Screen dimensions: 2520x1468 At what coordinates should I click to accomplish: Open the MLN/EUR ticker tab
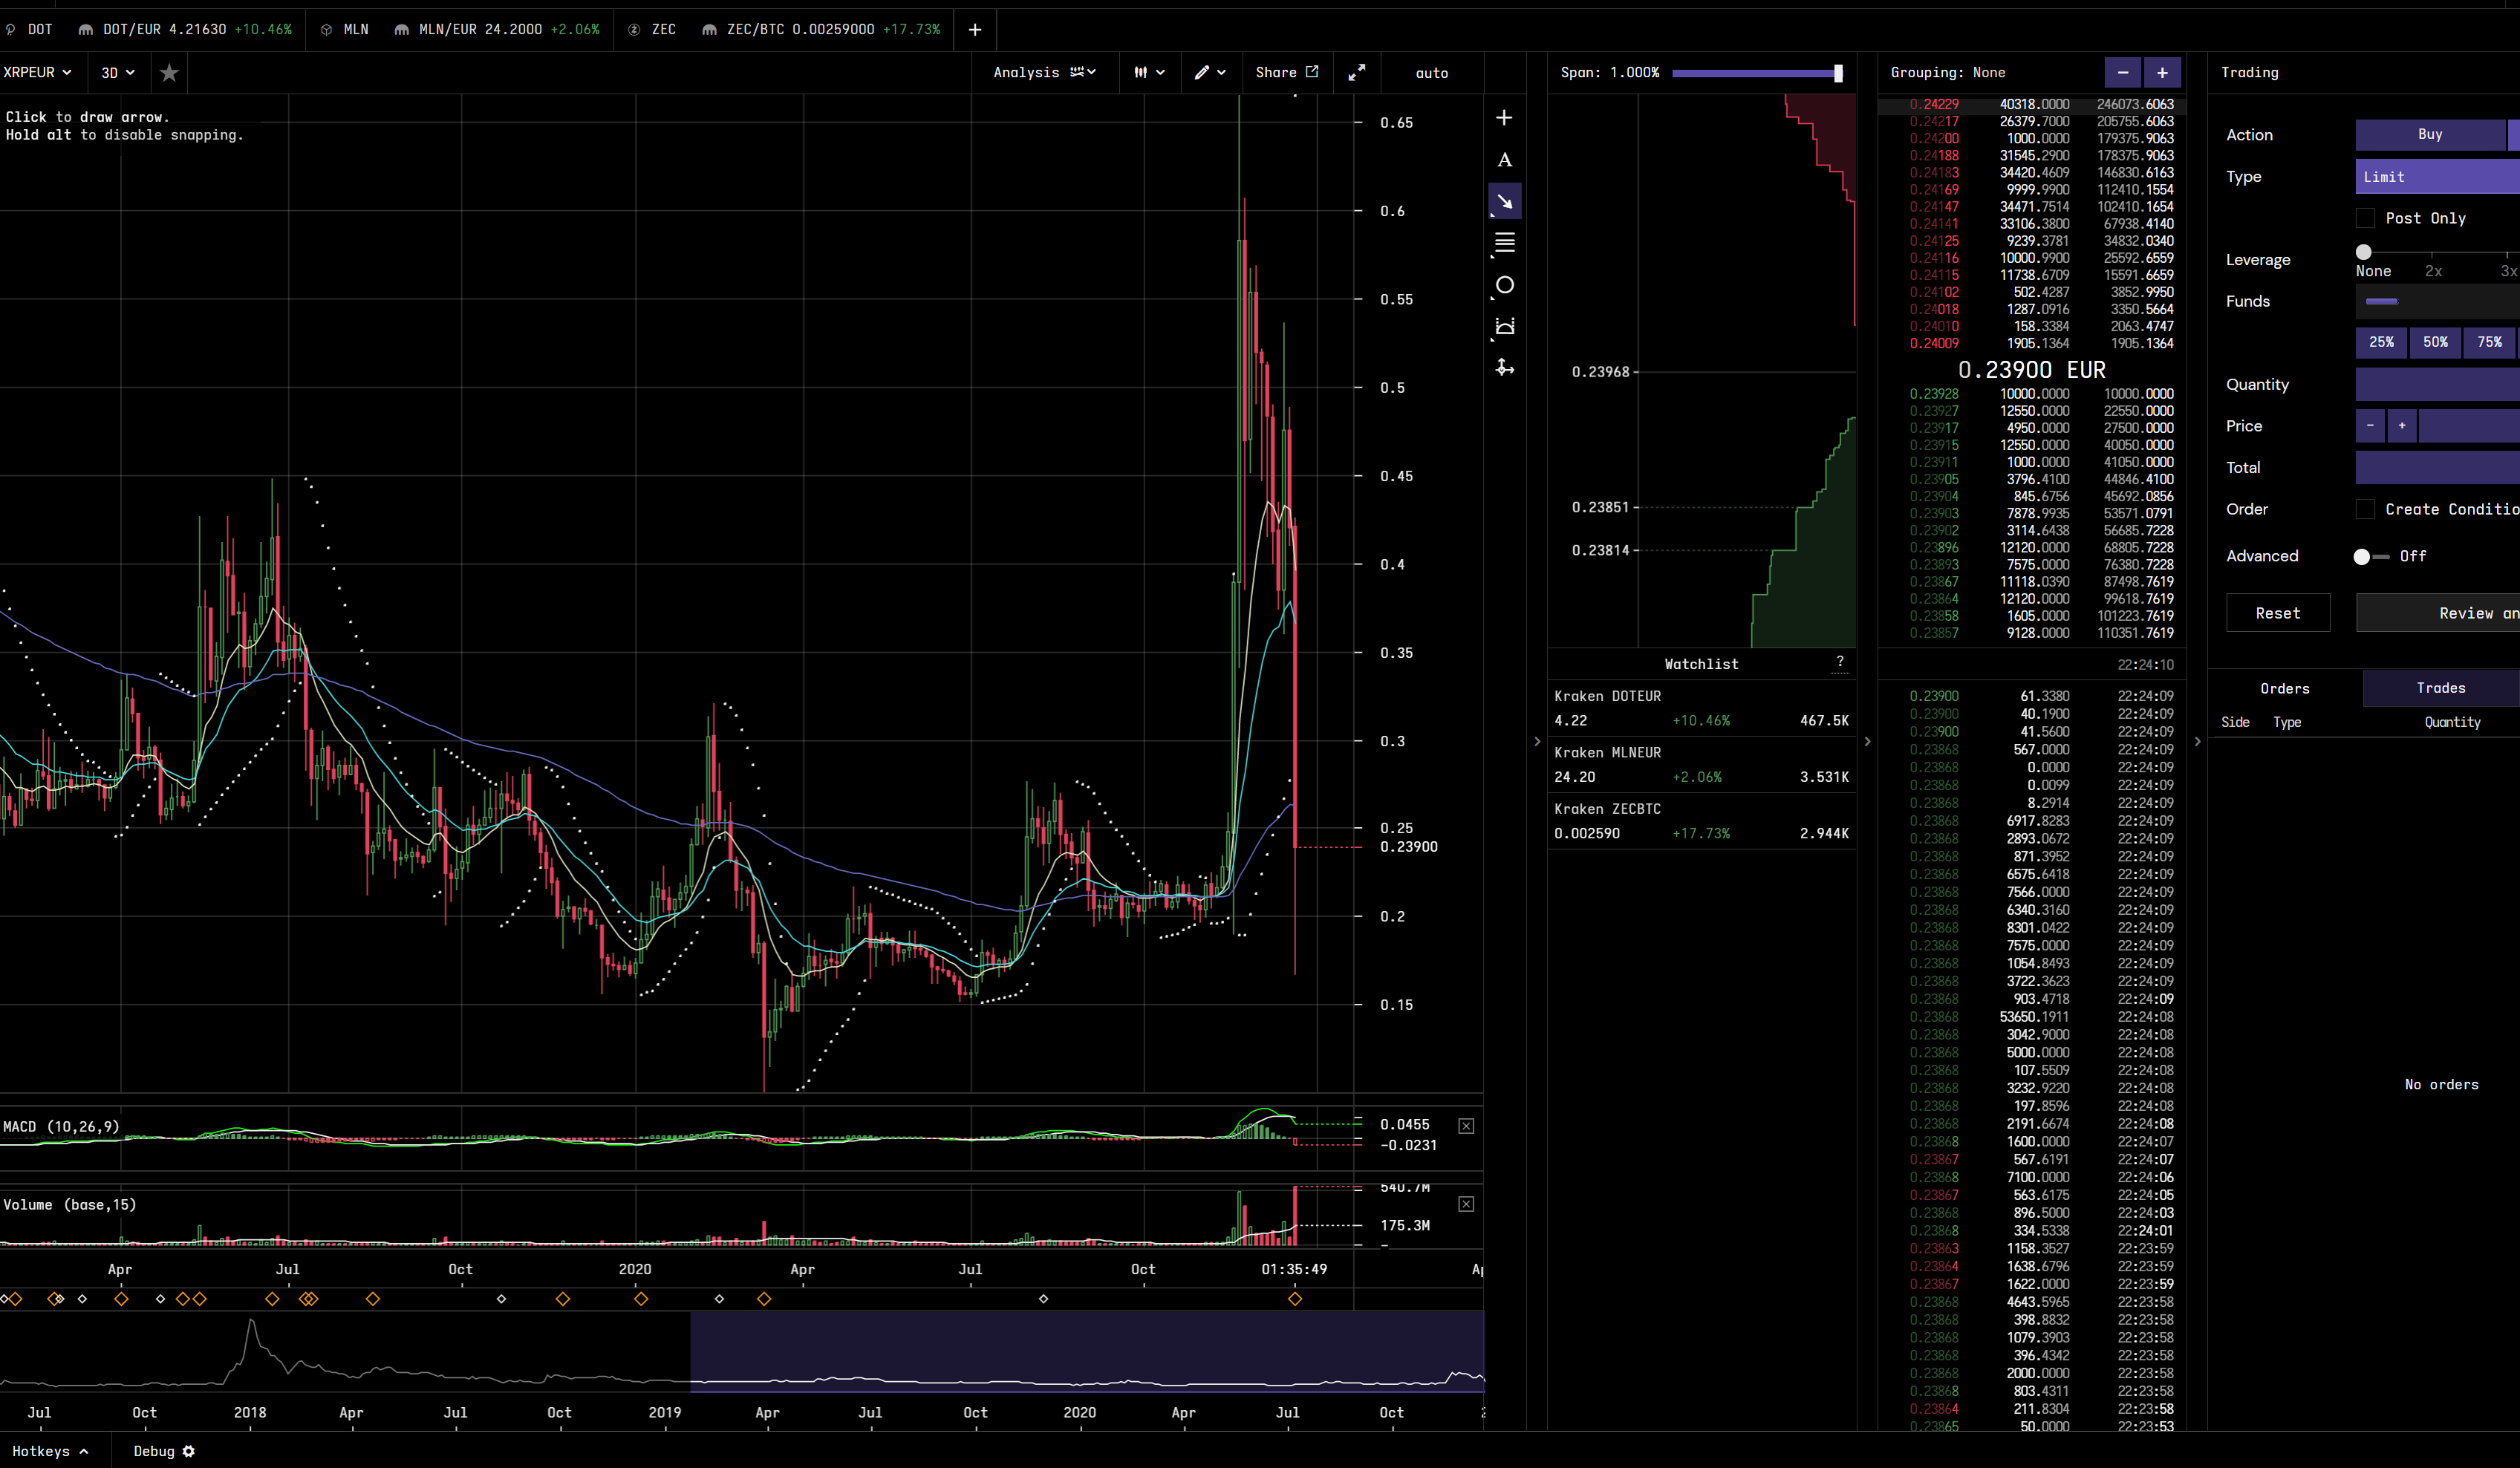point(496,30)
